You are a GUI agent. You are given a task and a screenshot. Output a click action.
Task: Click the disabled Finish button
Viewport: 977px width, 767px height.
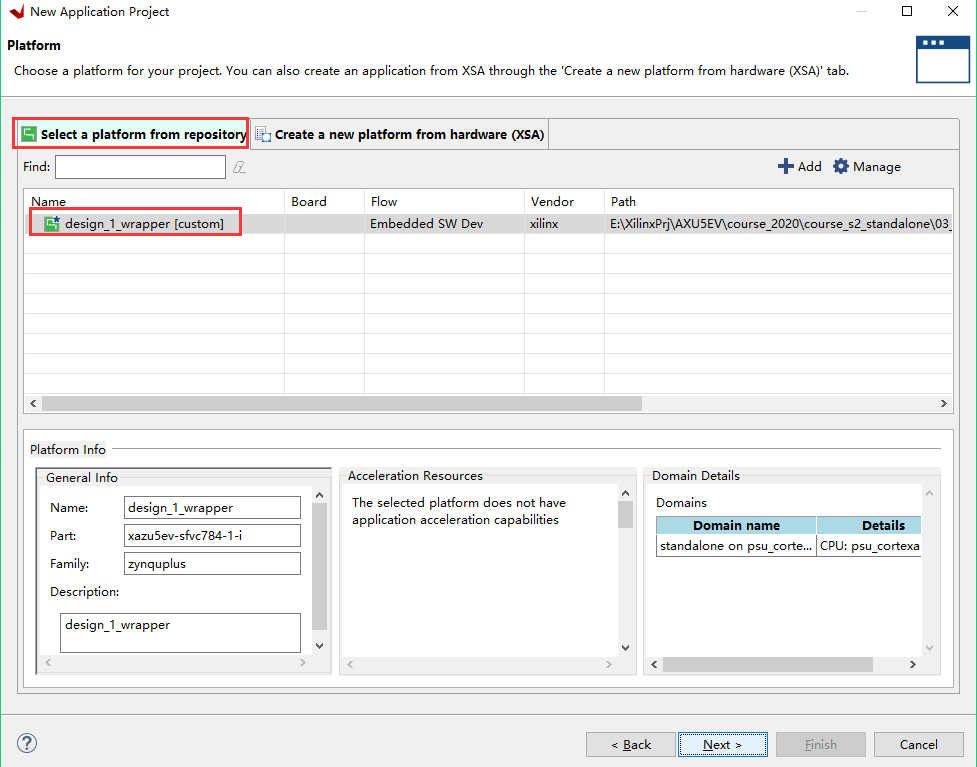click(821, 745)
